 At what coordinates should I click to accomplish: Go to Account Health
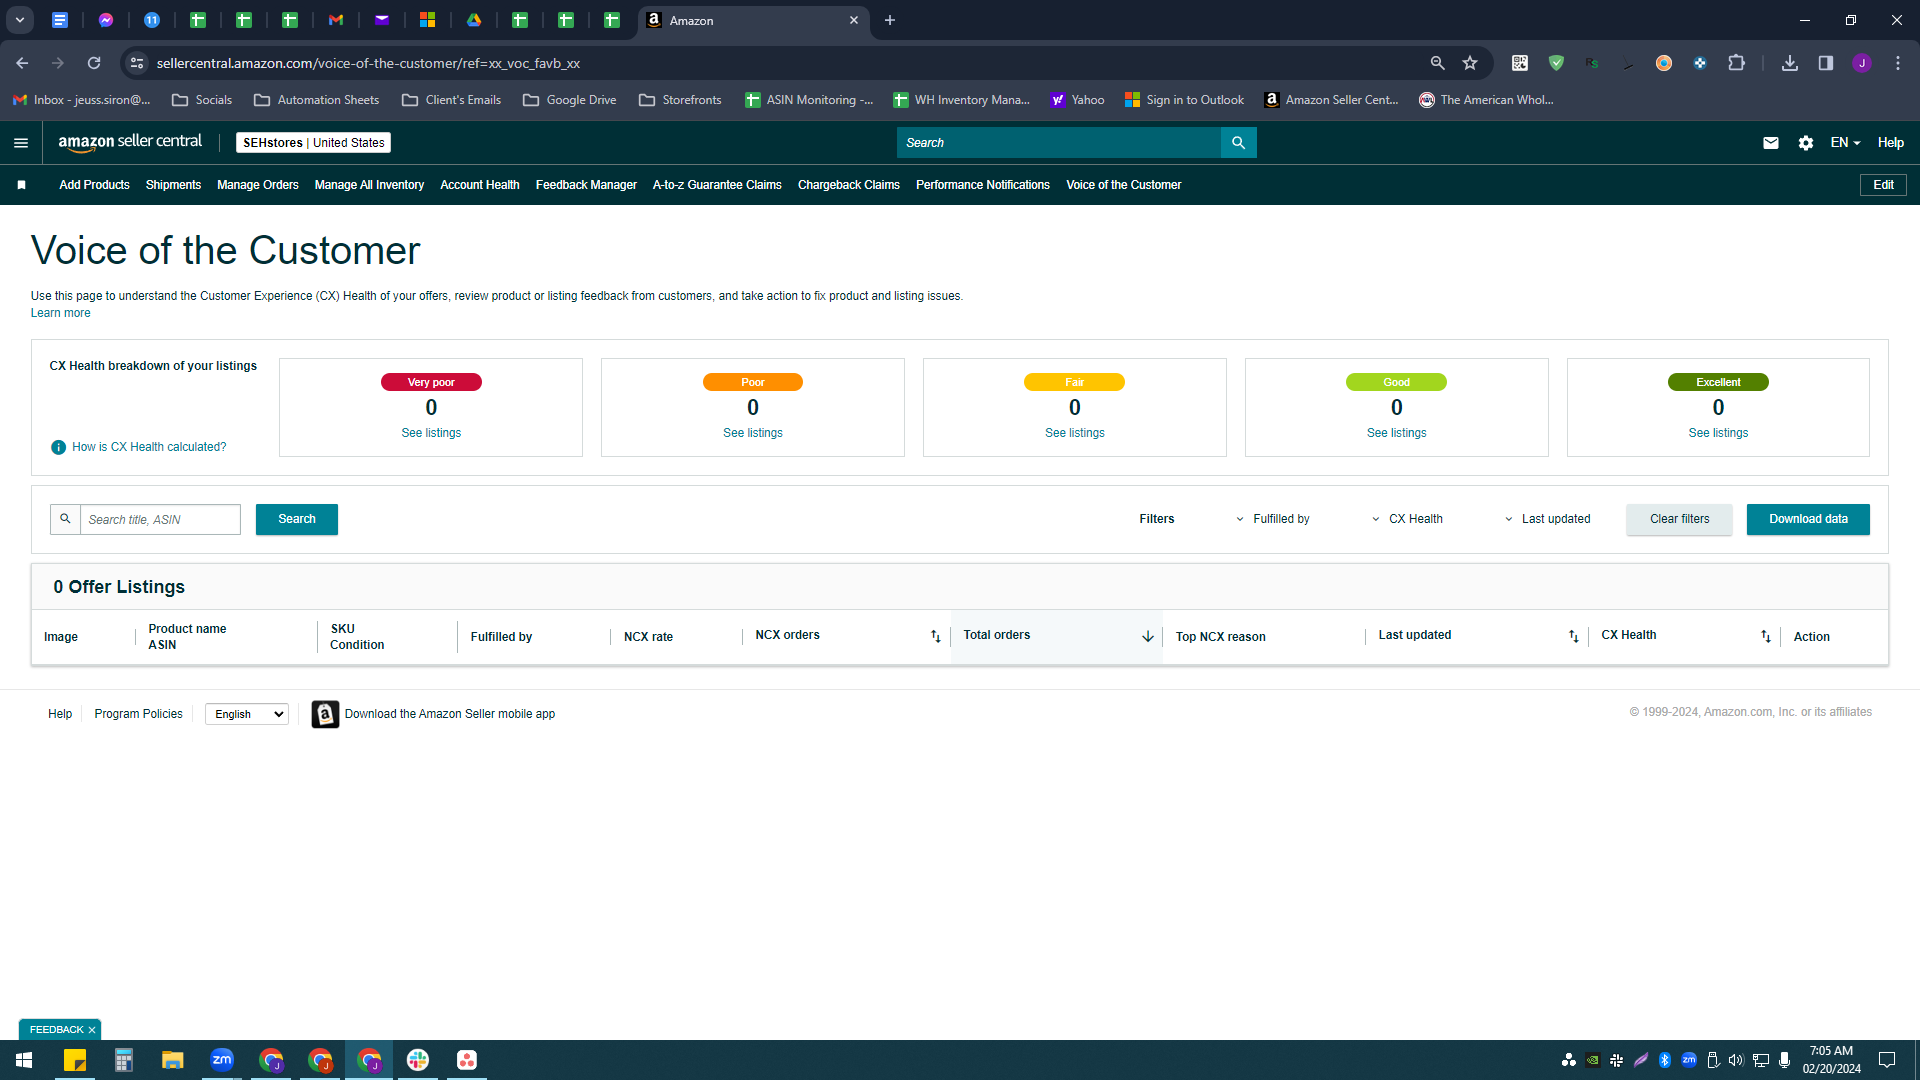479,185
